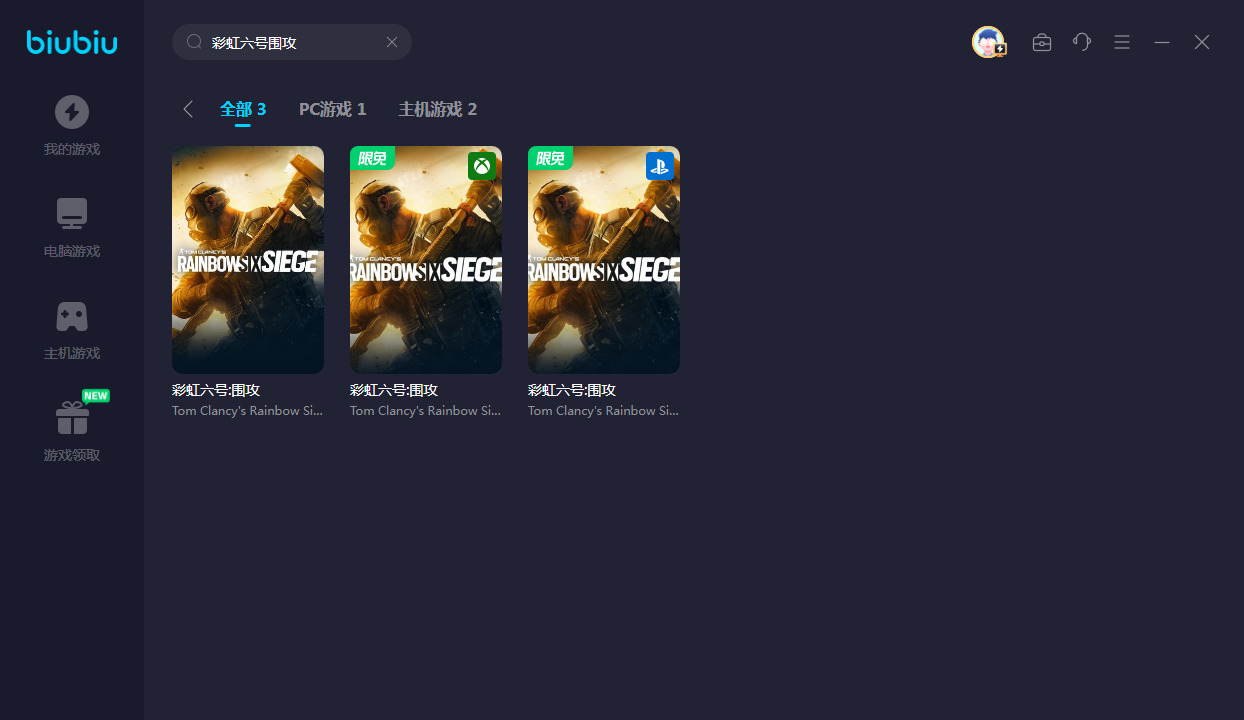Switch to PC游戏 1 tab
Image resolution: width=1244 pixels, height=720 pixels.
332,109
